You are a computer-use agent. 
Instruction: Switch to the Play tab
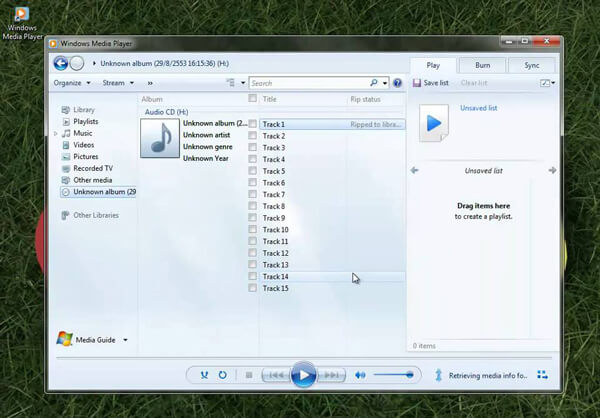click(x=433, y=65)
